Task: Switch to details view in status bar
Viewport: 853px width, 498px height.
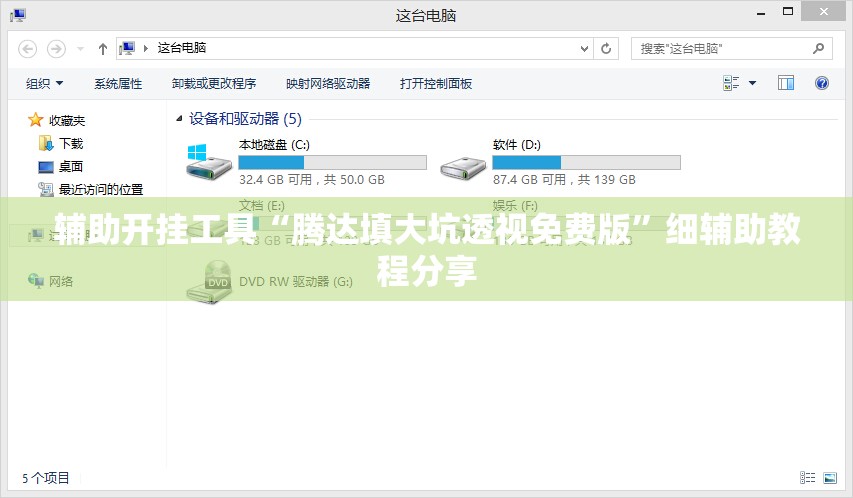Action: [x=807, y=478]
